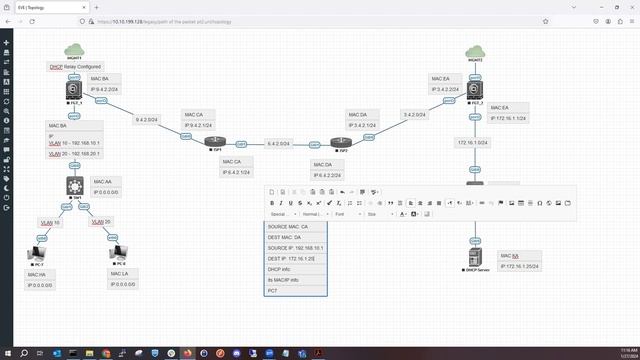This screenshot has width=640, height=360.
Task: Open Configured objects (A icon) in sidebar
Action: click(x=6, y=82)
